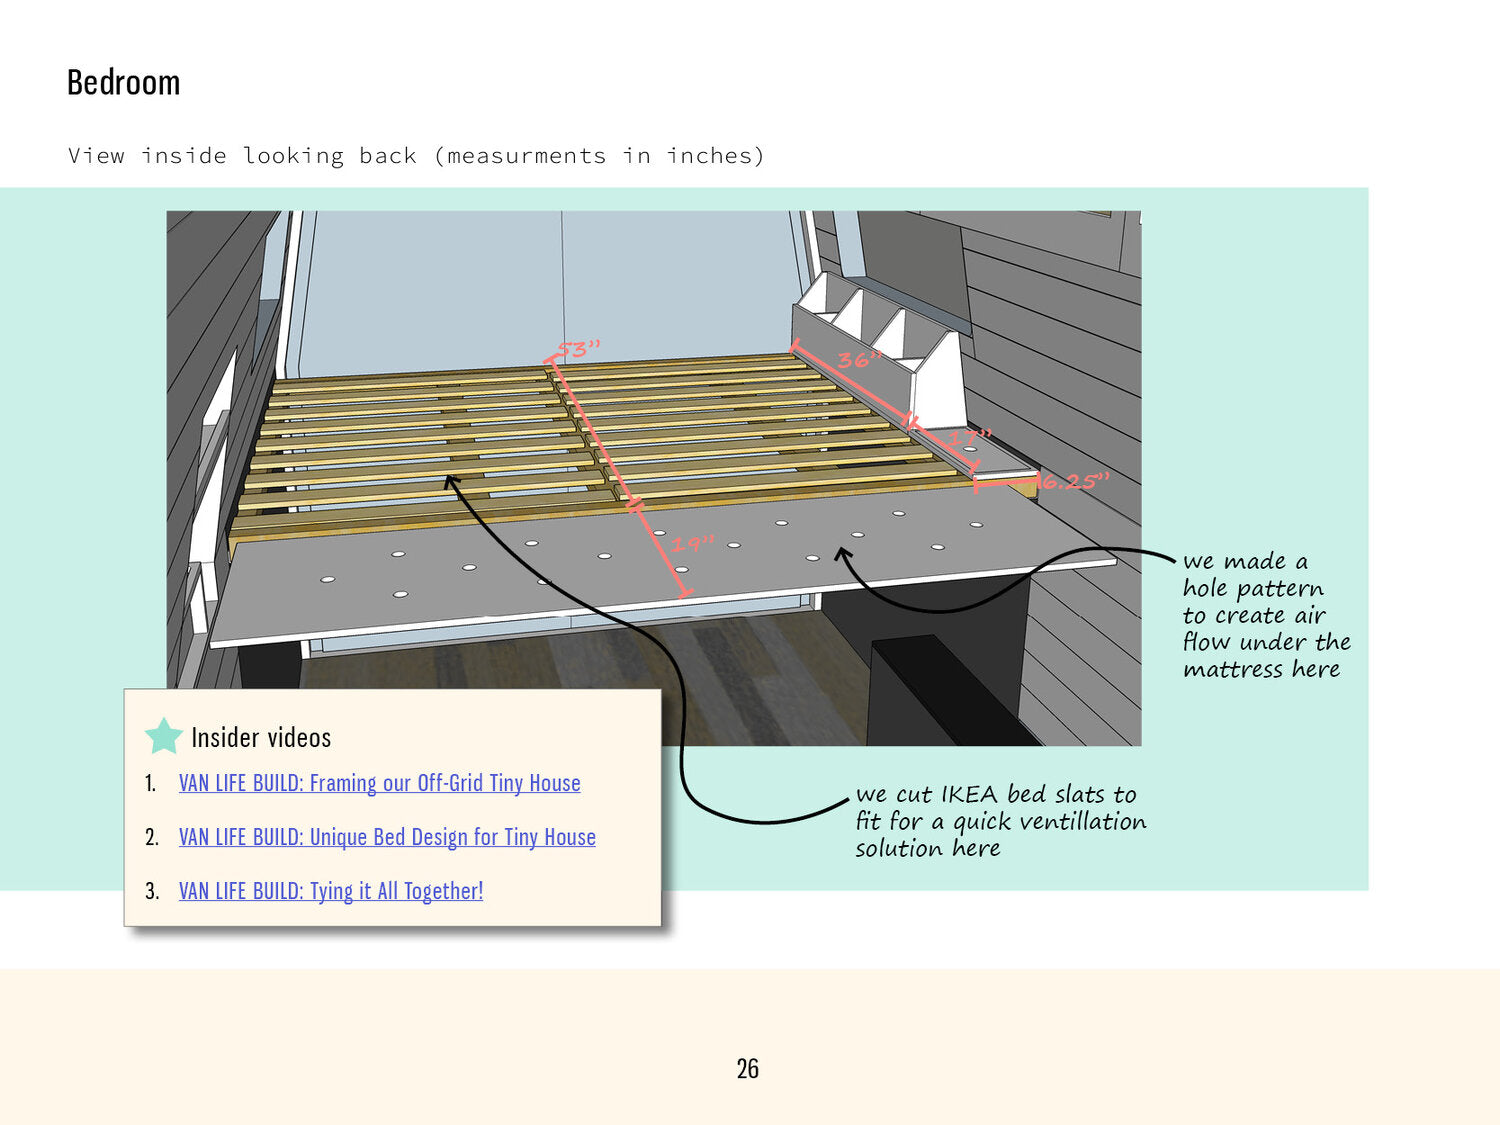
Task: Open the Framing our Off-Grid Tiny House link
Action: [x=379, y=783]
